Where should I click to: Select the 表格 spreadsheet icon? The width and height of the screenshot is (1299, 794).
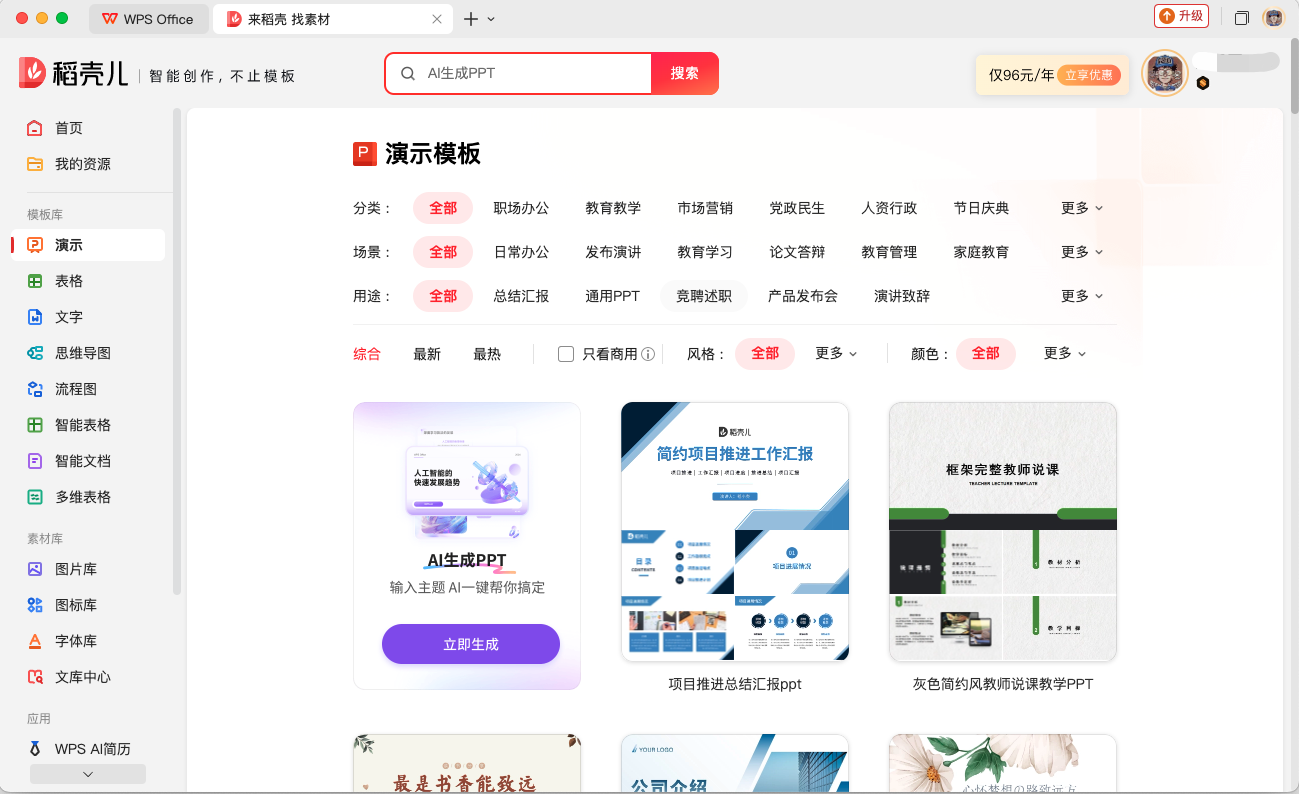(35, 281)
